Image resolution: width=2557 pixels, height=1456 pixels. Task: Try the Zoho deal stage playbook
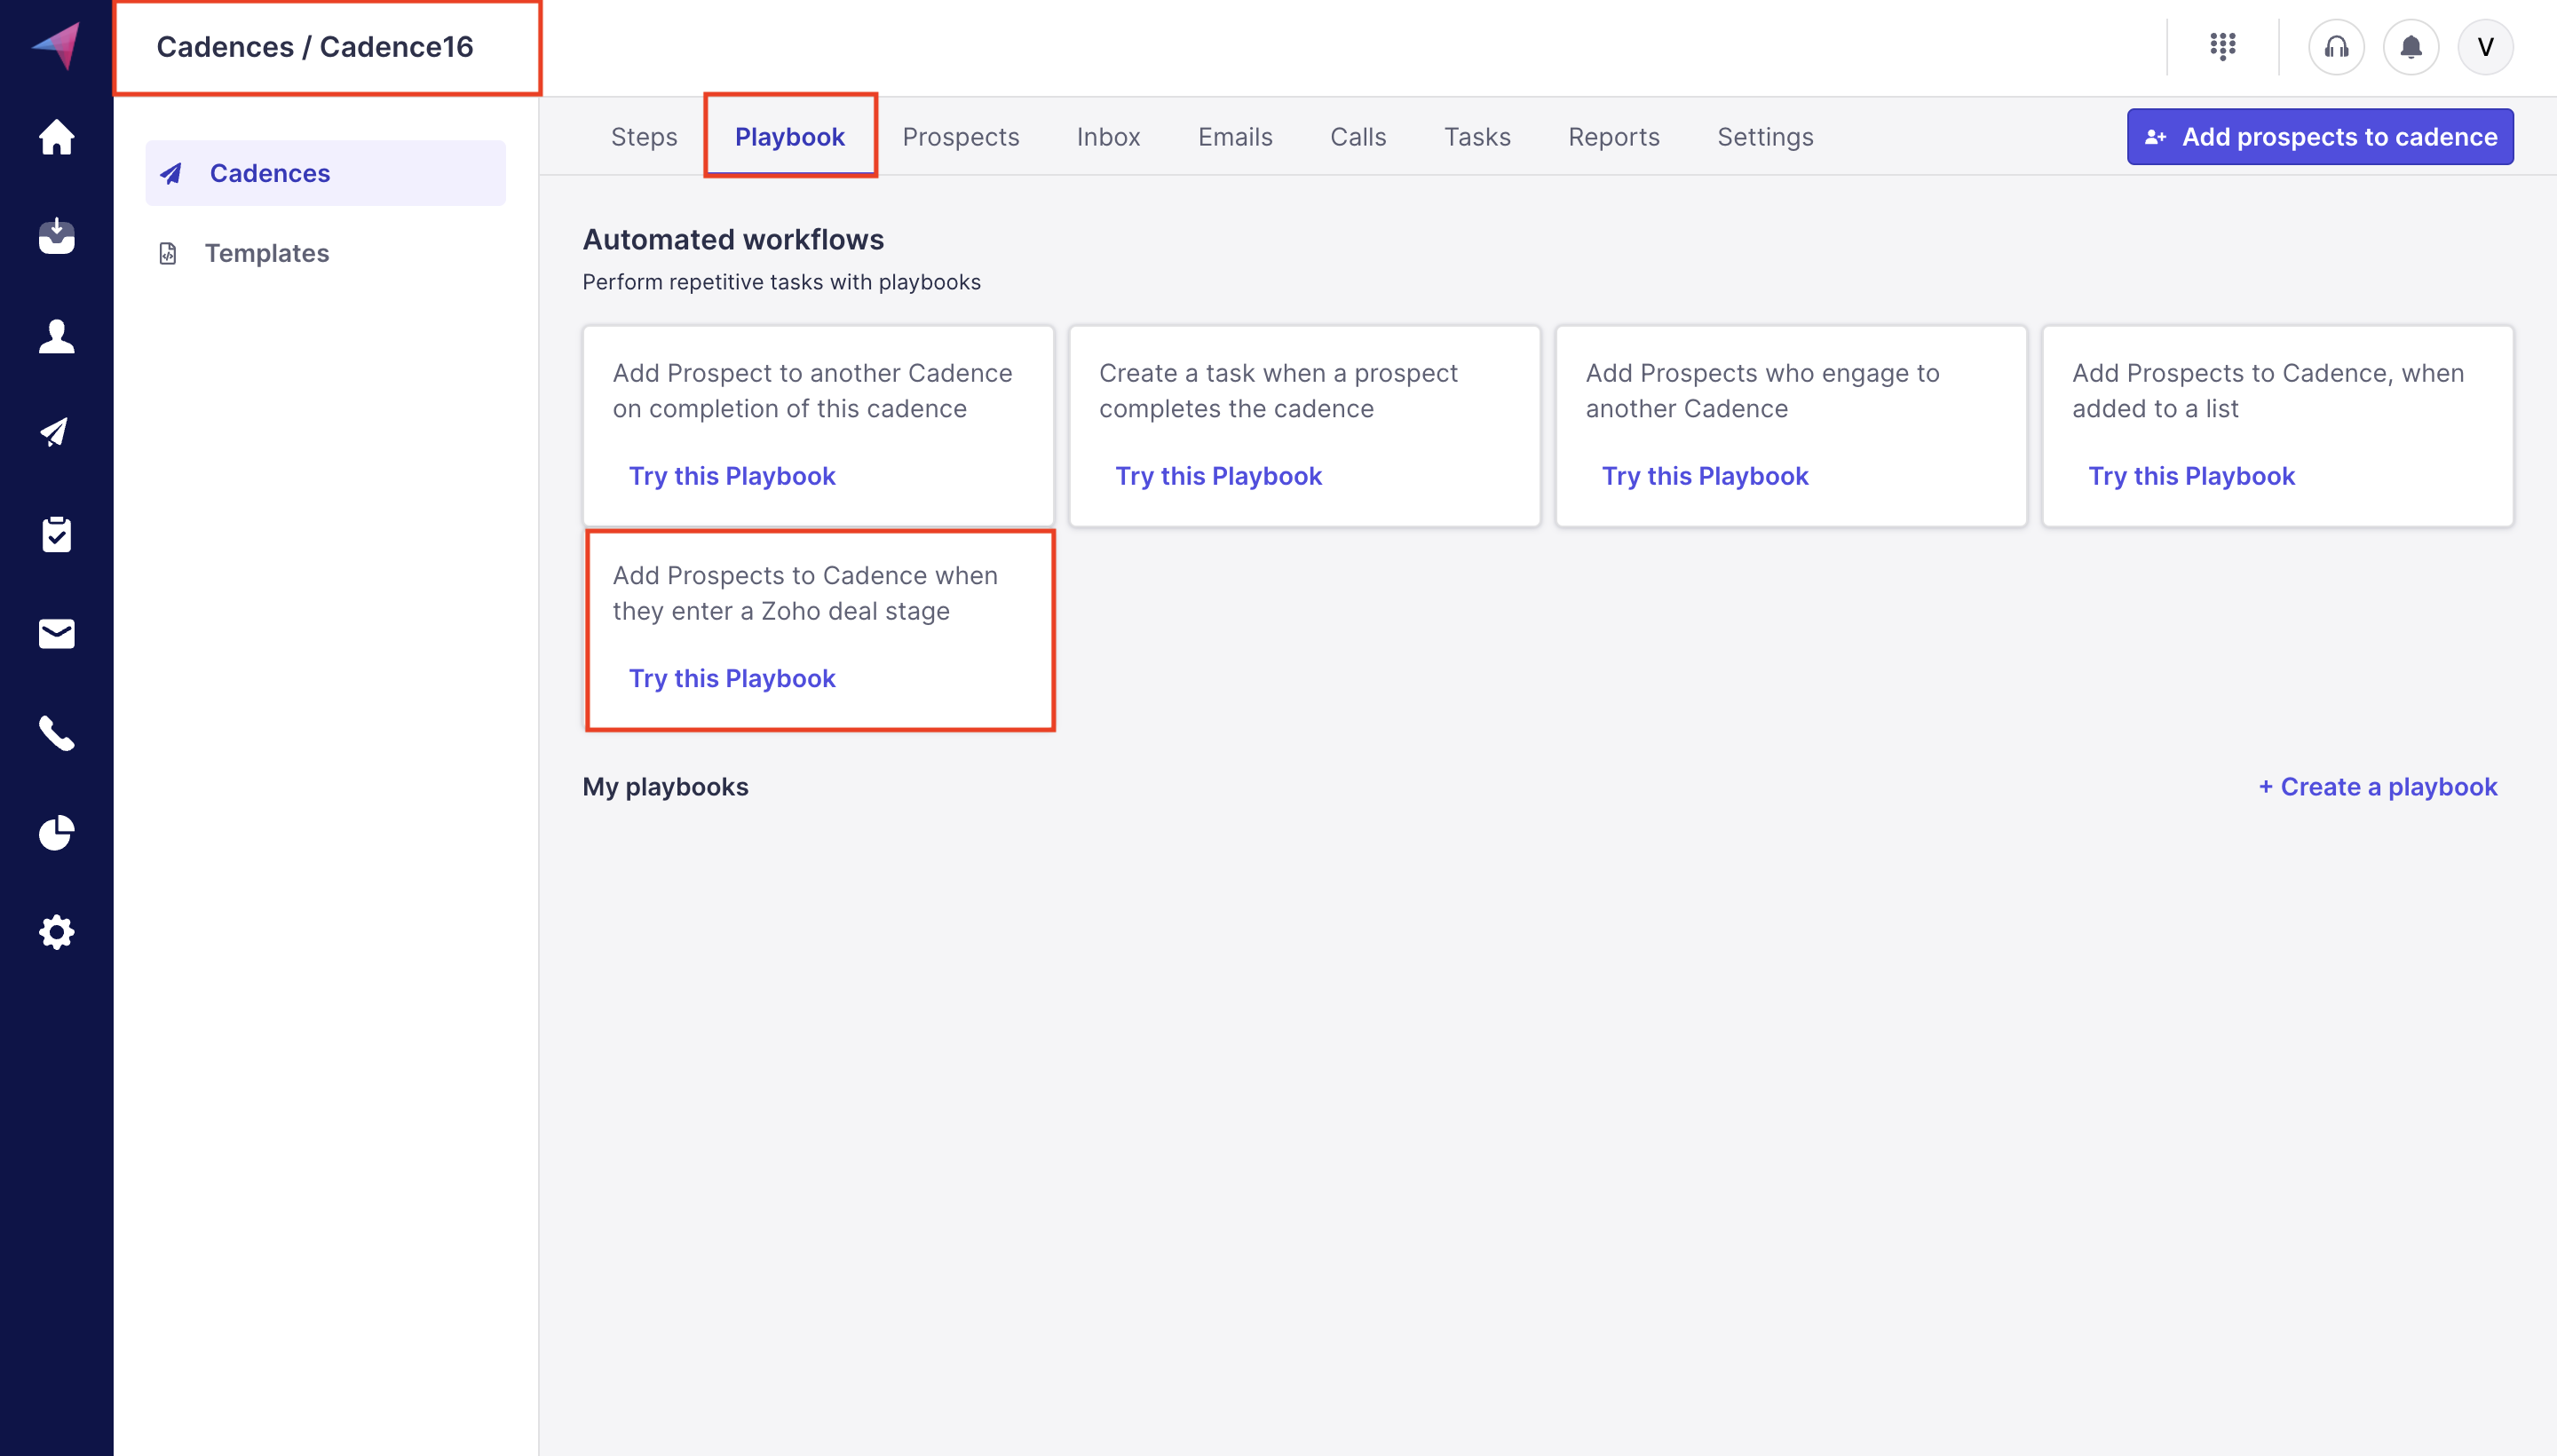(x=731, y=679)
